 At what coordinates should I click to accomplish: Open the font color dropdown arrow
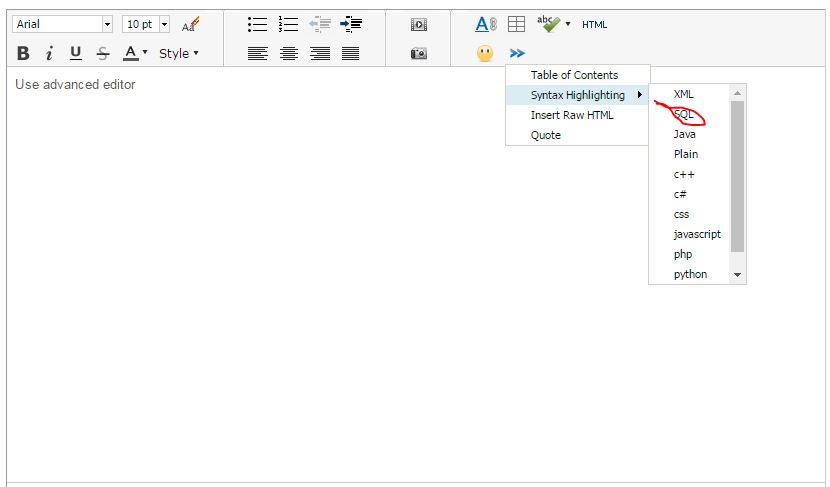[x=145, y=52]
